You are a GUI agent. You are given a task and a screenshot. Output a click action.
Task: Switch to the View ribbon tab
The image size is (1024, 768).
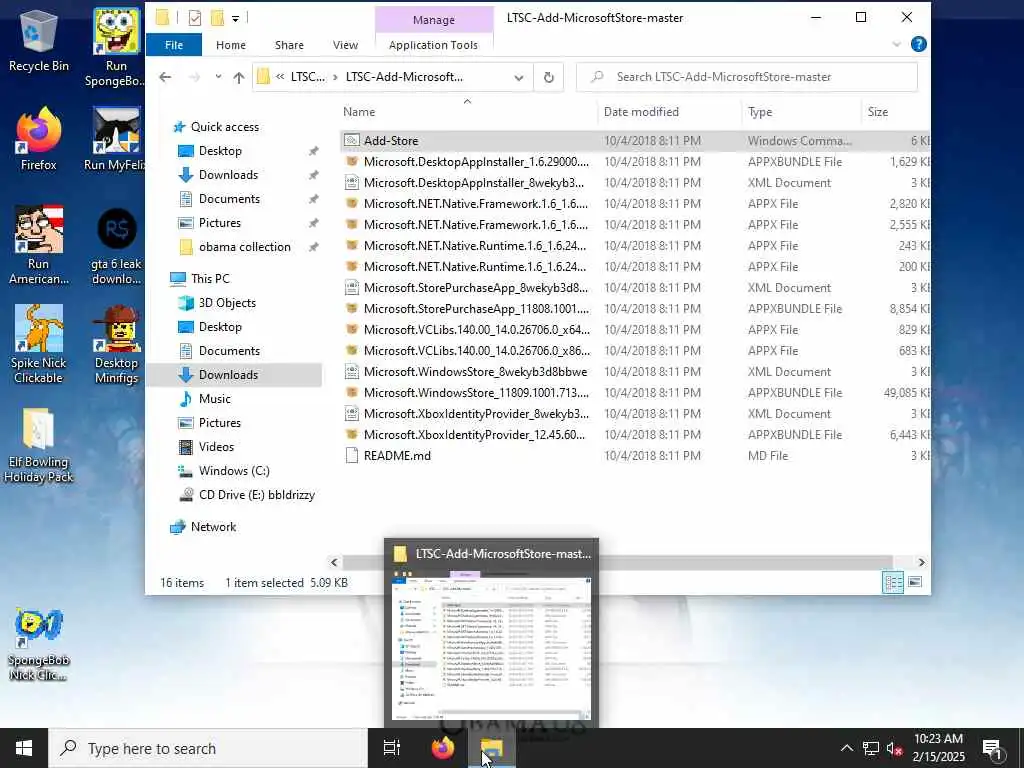345,45
